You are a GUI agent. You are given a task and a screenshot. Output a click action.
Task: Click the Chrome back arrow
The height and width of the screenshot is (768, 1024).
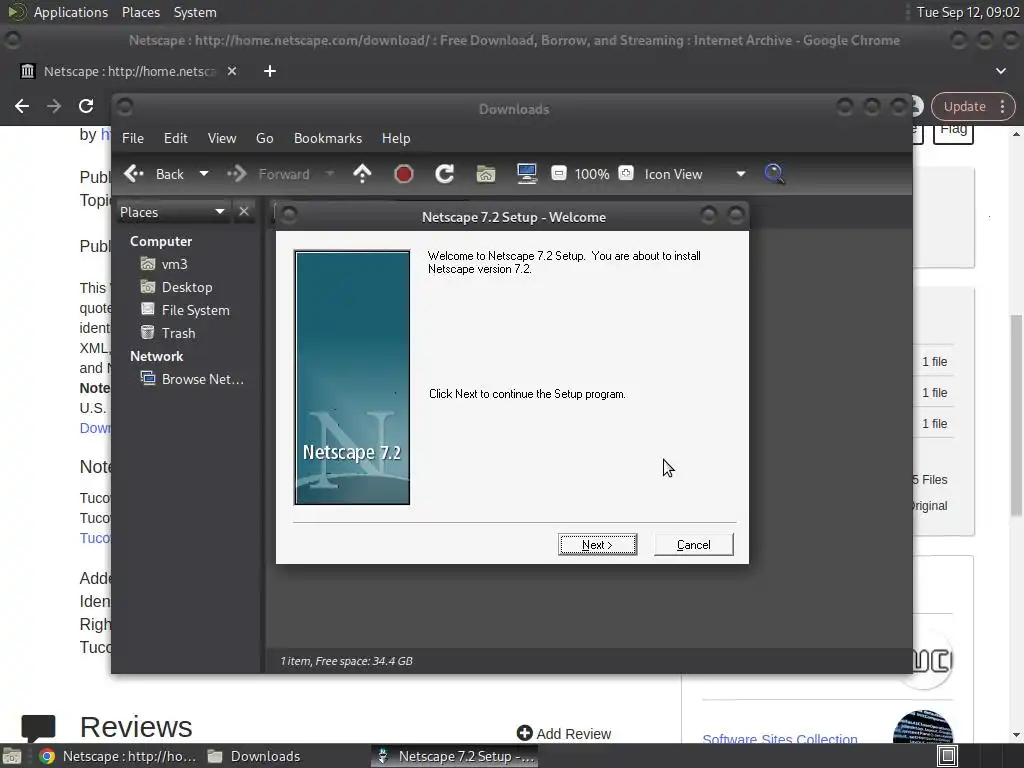[x=22, y=106]
